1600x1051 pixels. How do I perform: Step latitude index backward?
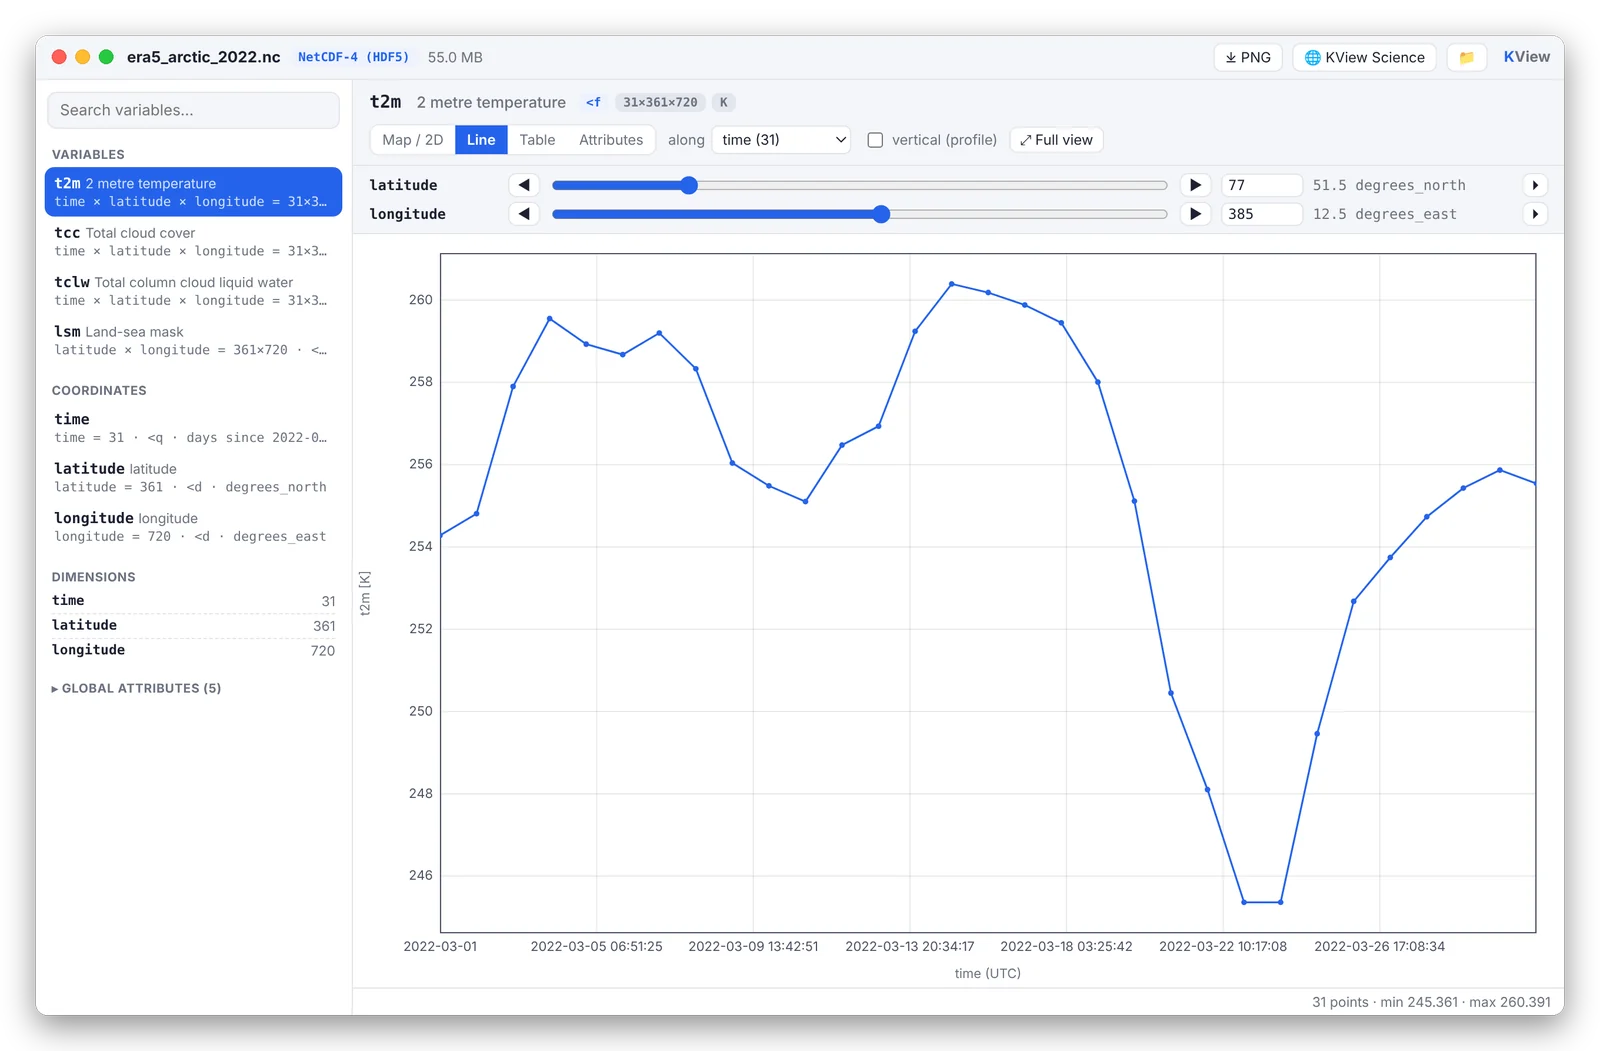524,185
